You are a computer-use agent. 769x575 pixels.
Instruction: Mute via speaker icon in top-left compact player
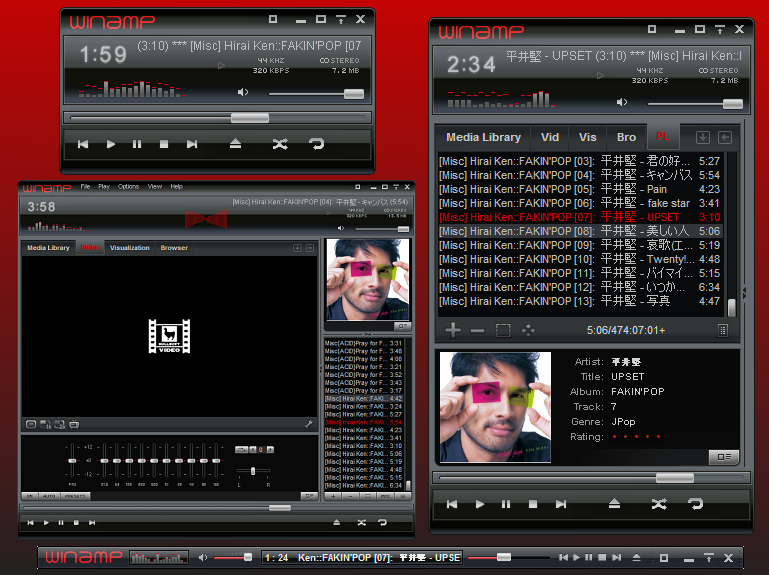(x=243, y=92)
